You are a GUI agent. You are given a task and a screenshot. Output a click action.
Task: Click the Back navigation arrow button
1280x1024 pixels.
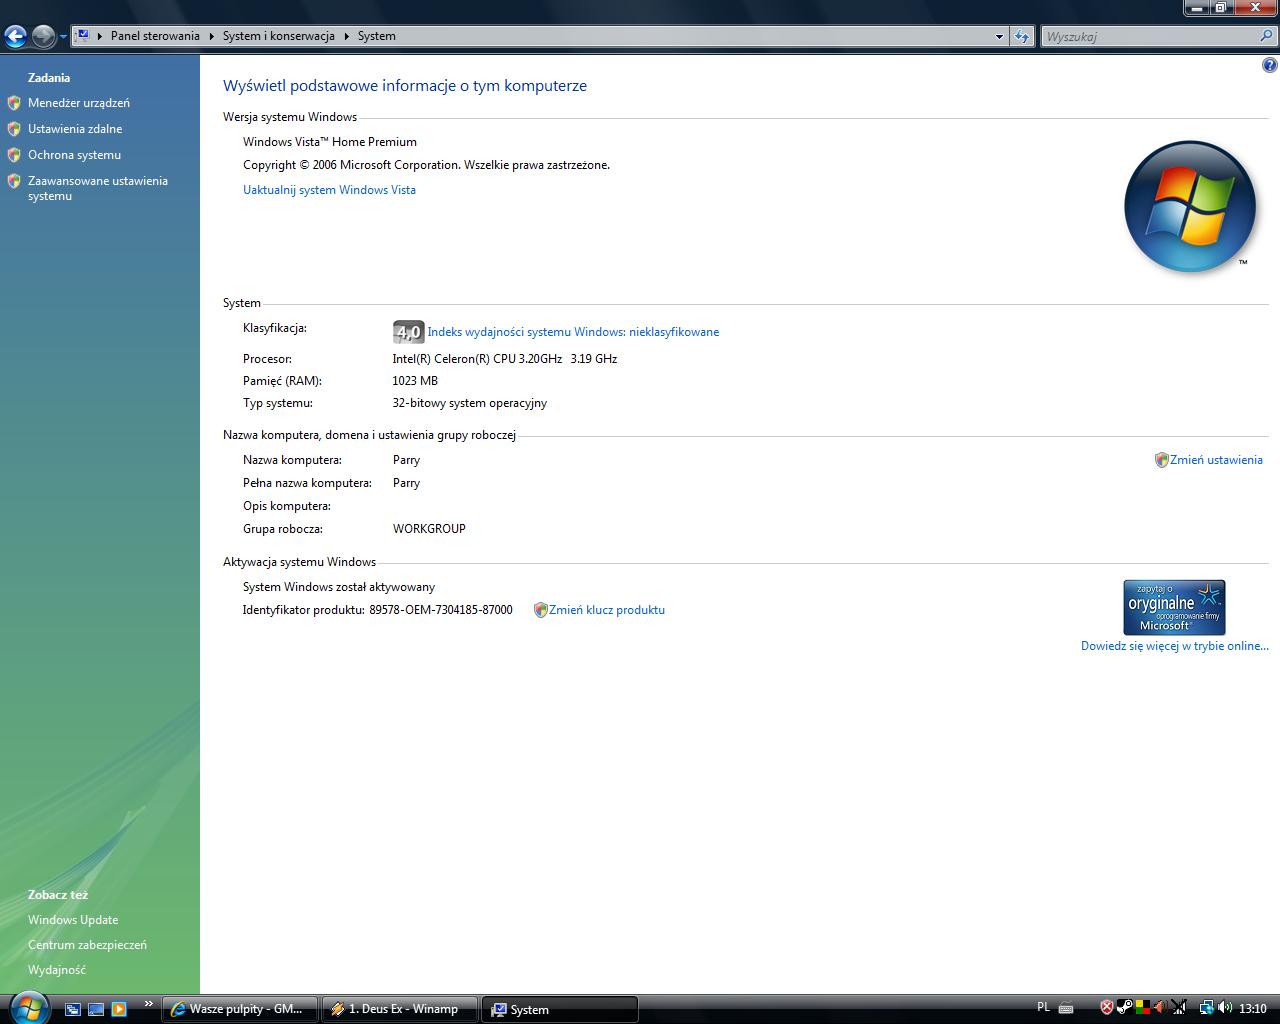tap(15, 37)
